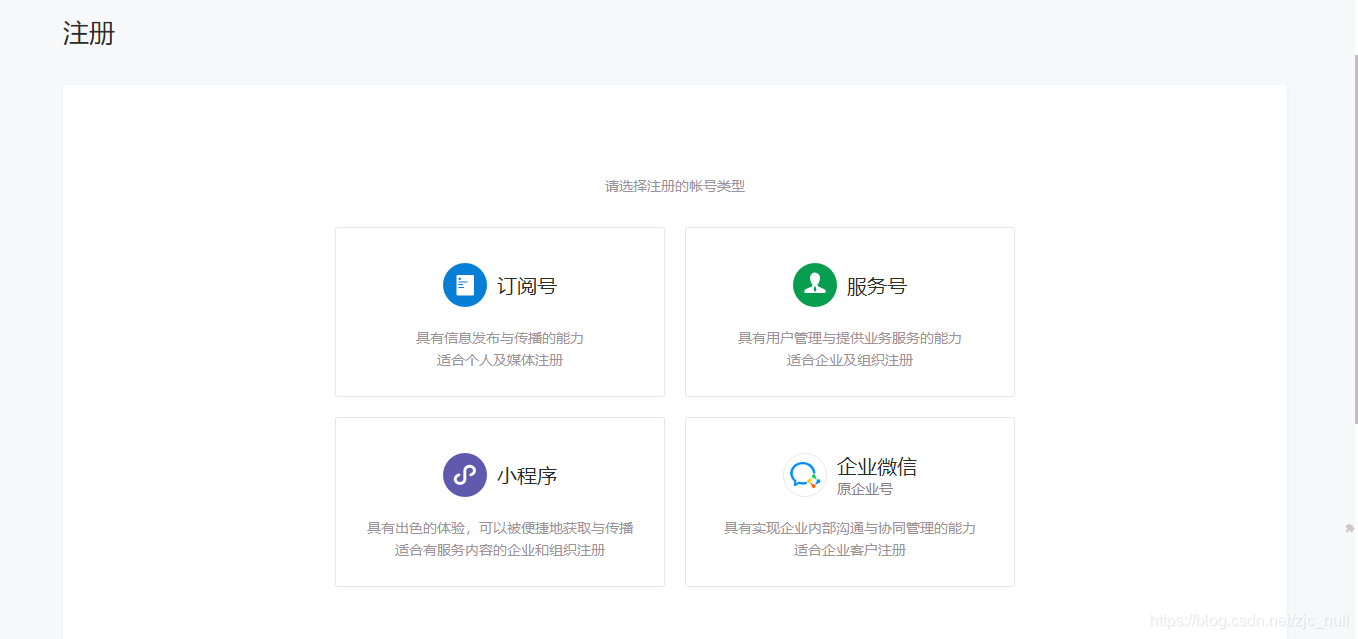This screenshot has height=639, width=1358.
Task: Click the purple 小程序 link icon
Action: (x=465, y=475)
